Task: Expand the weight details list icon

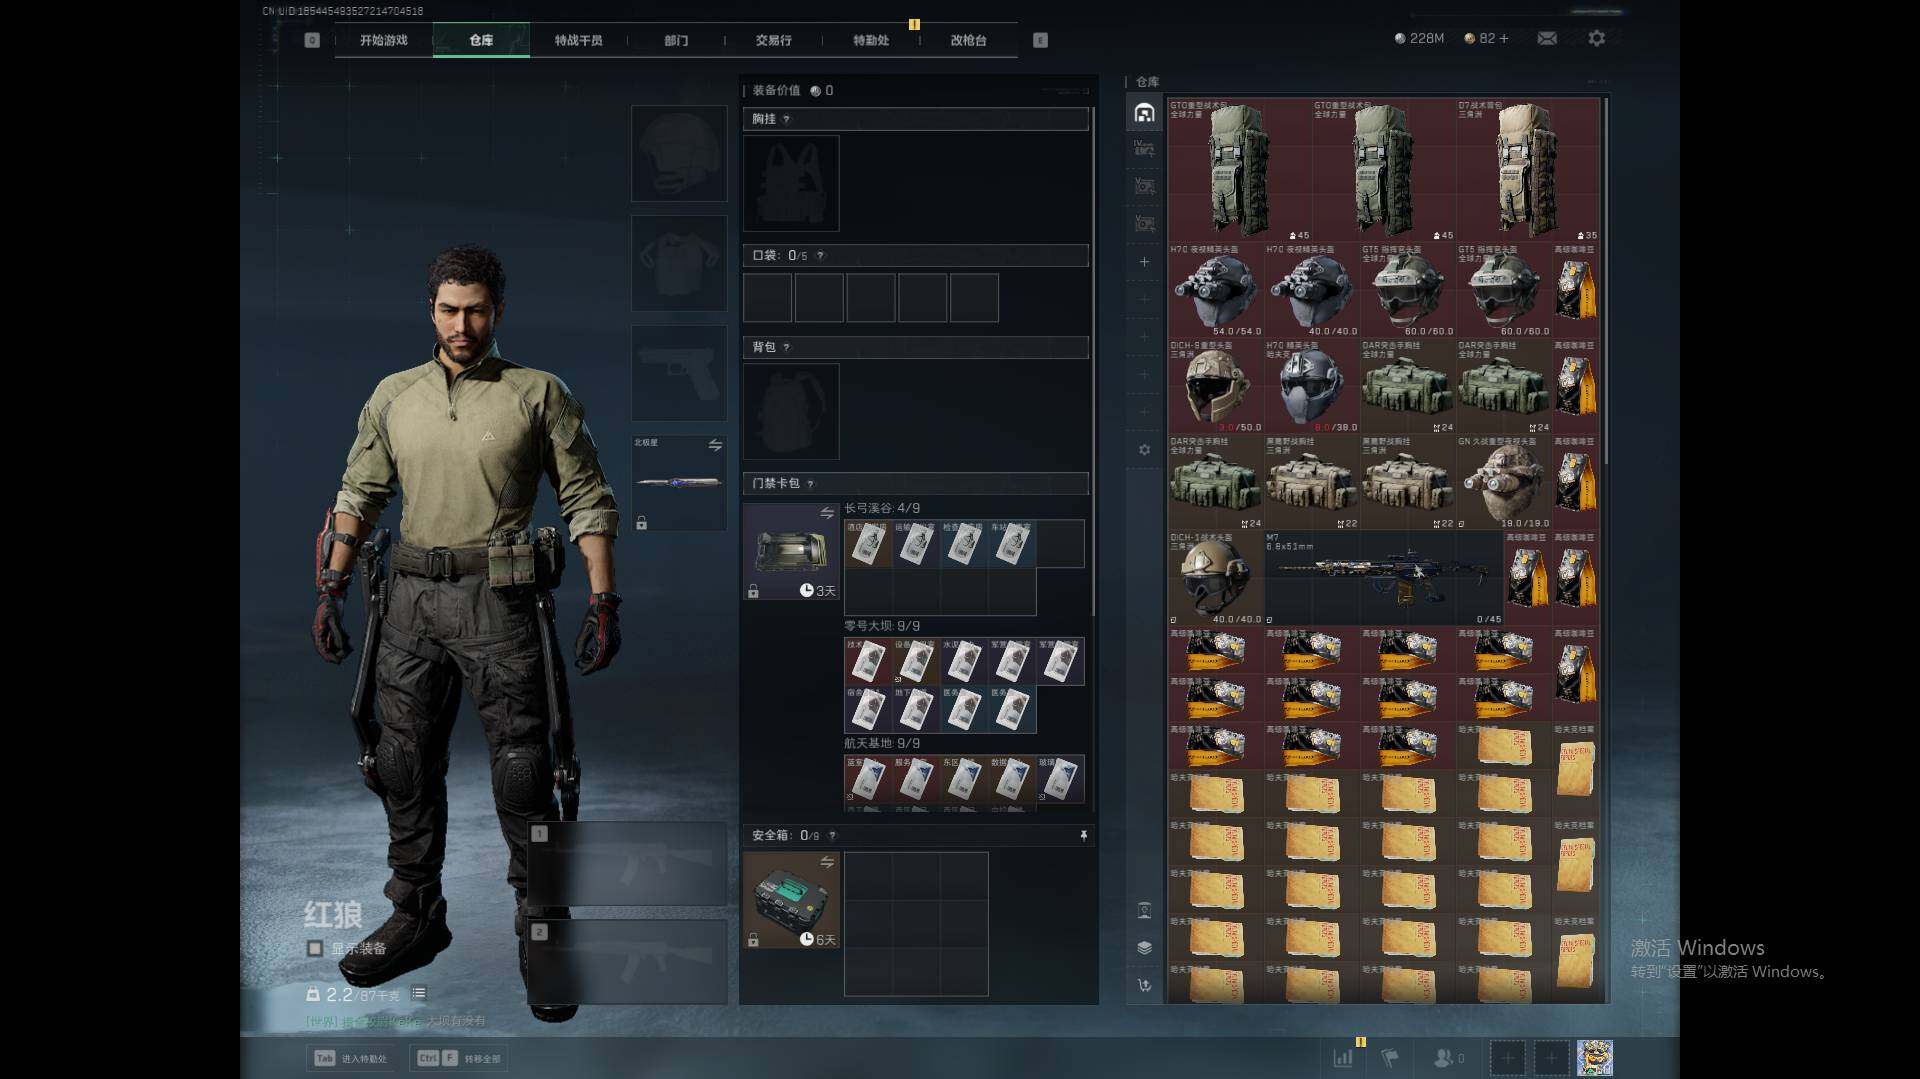Action: 419,993
